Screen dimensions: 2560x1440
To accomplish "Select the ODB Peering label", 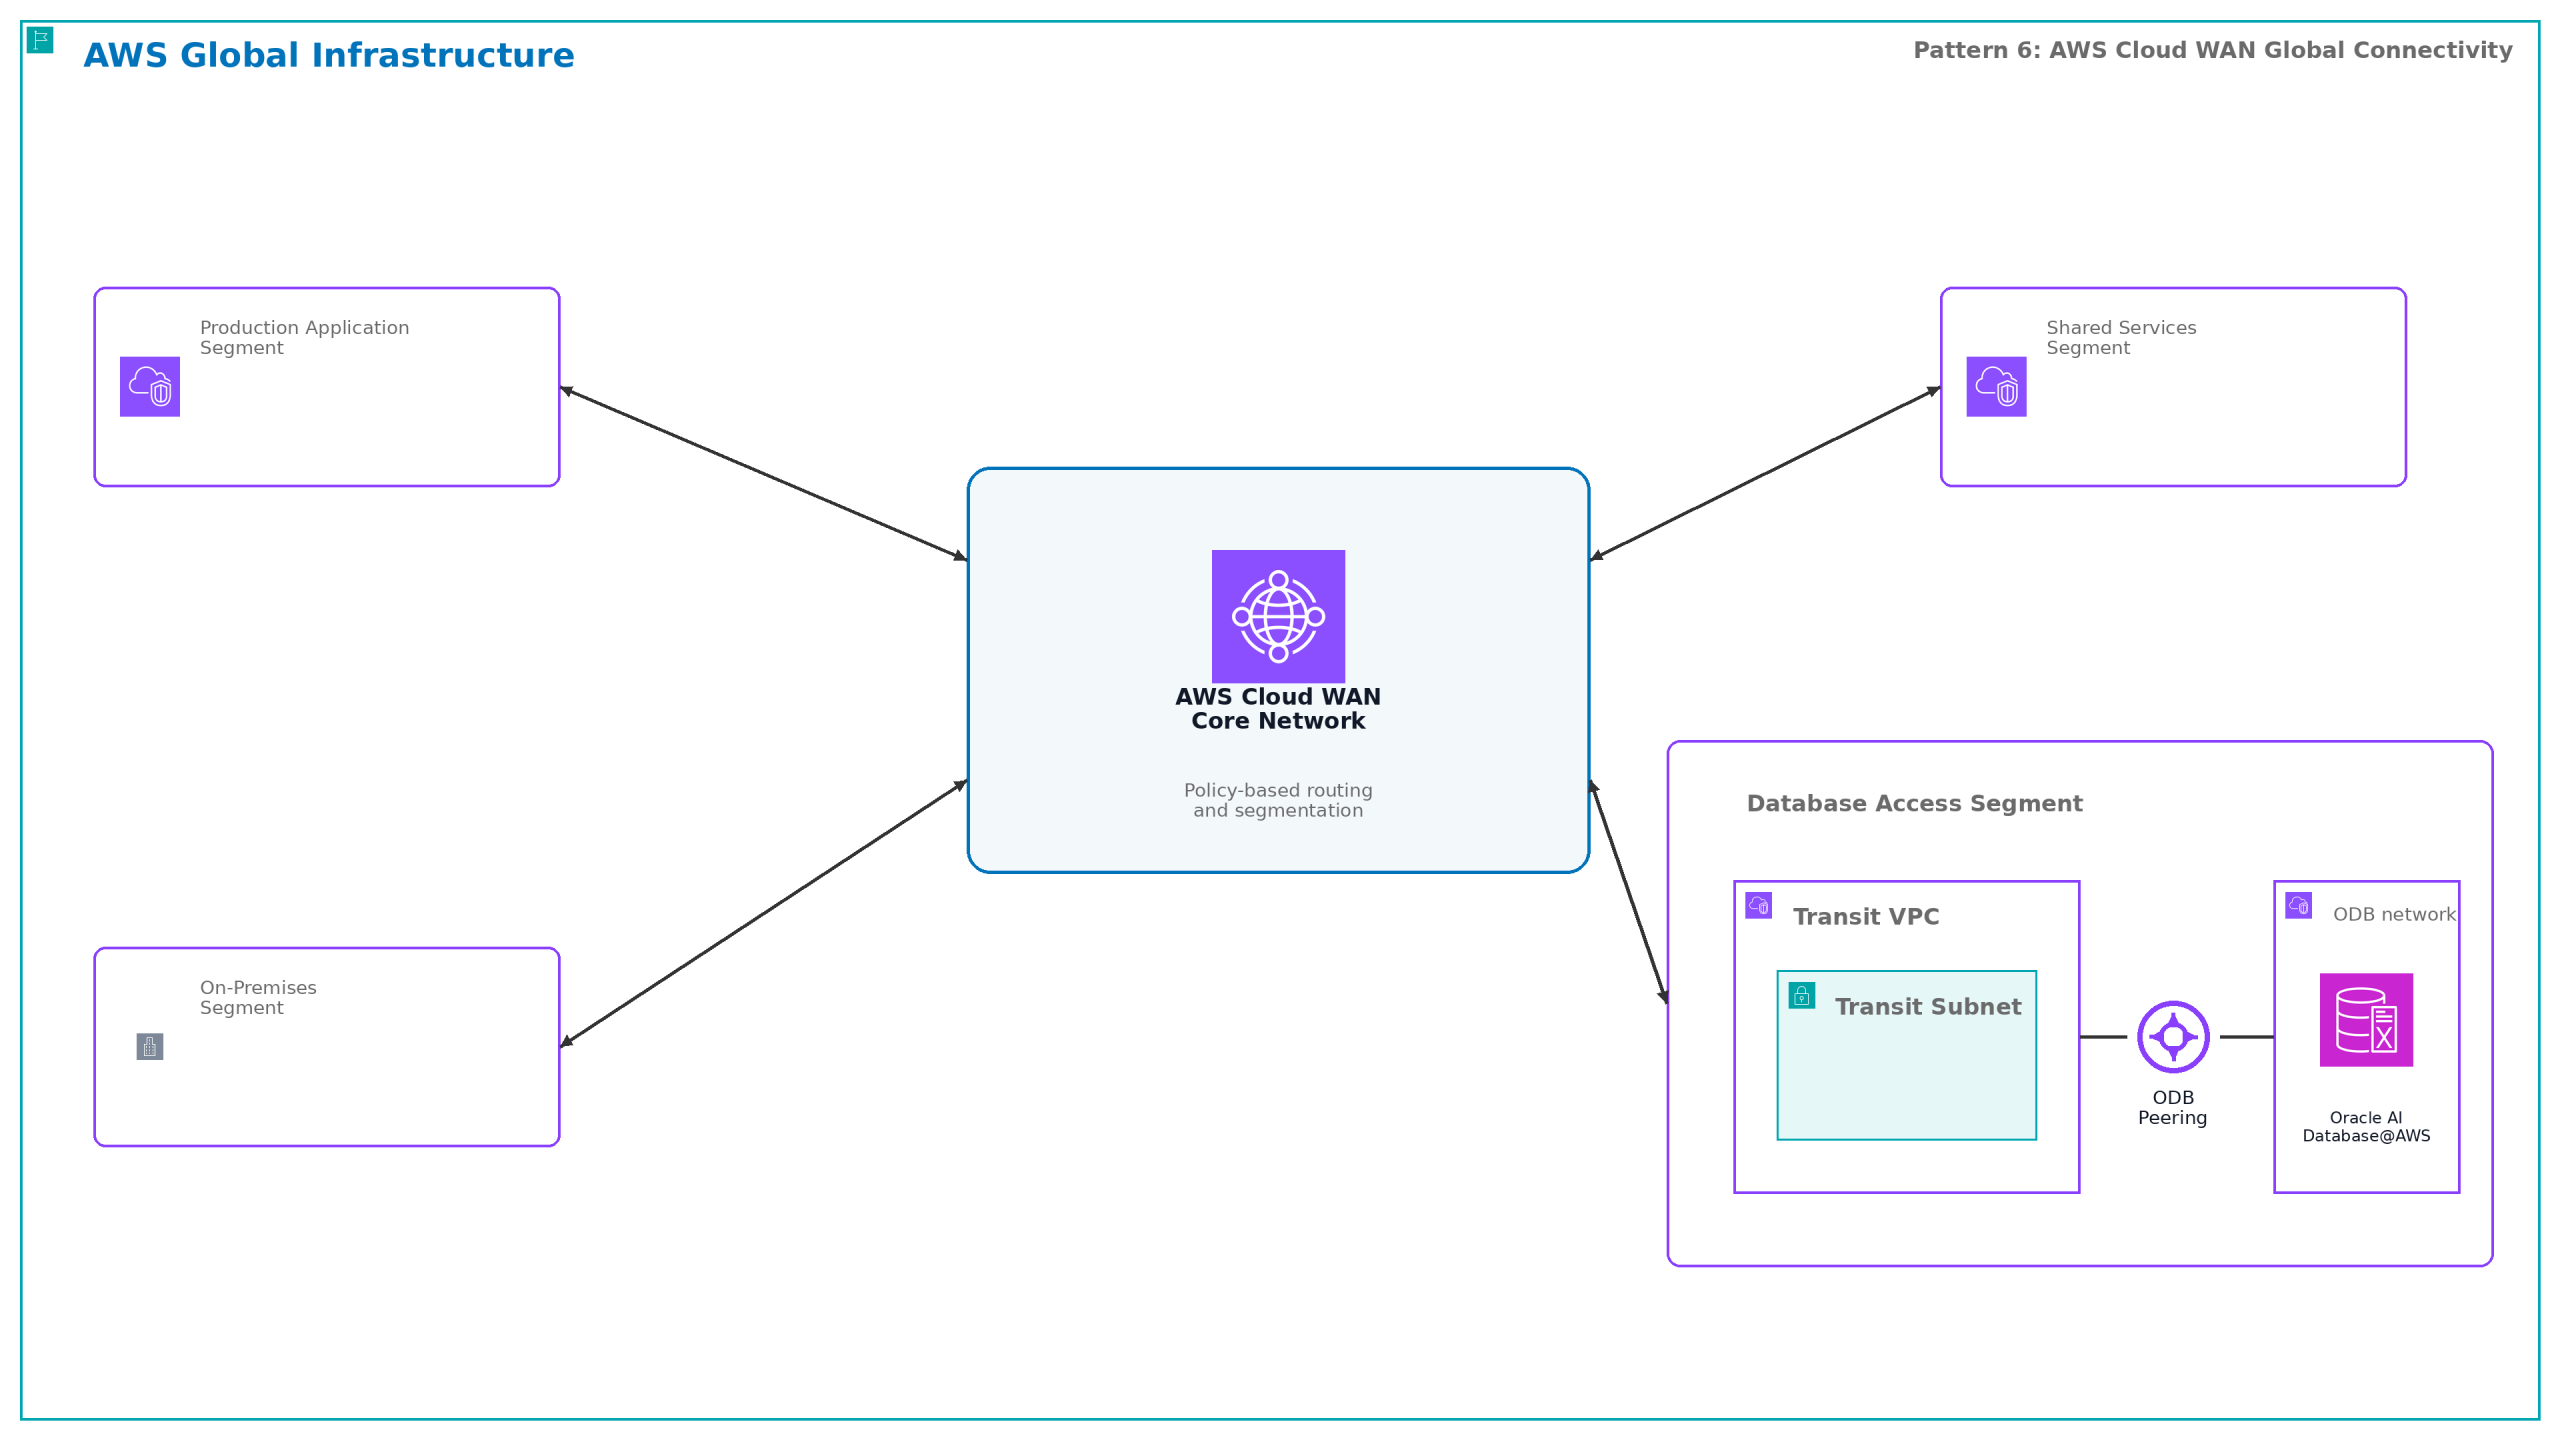I will 2173,1108.
